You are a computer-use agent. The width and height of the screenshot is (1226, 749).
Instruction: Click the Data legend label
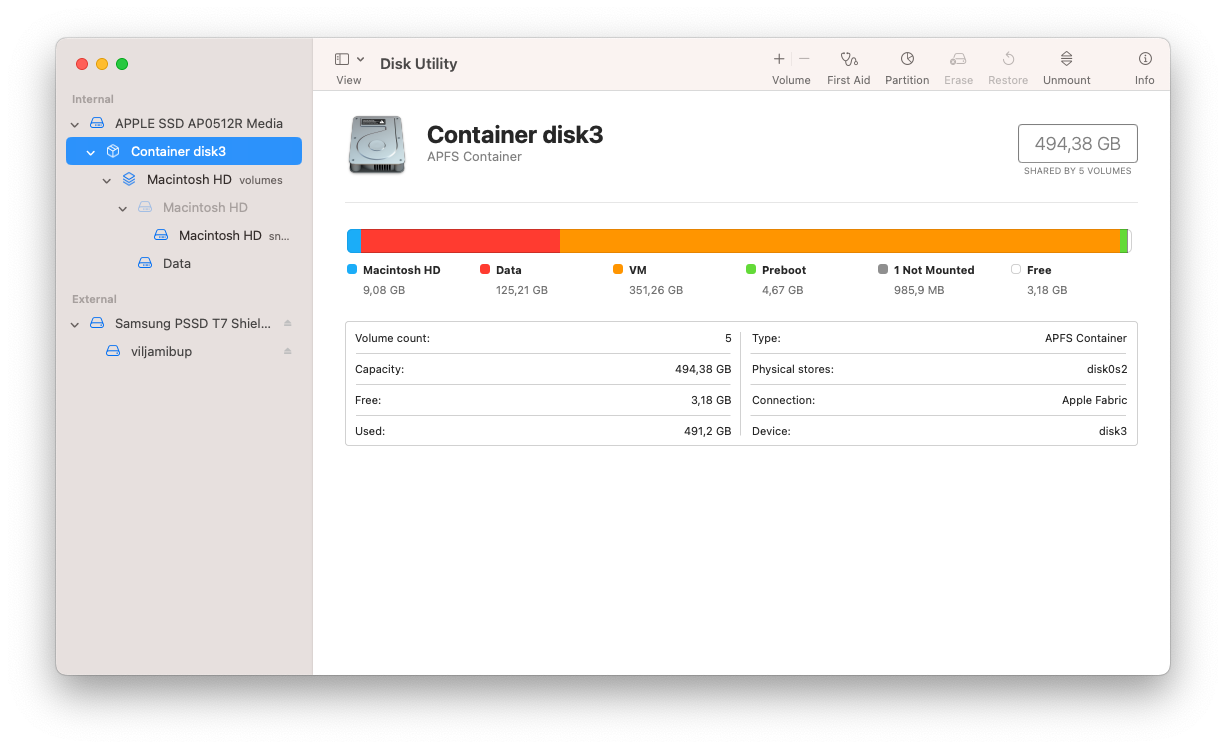pos(509,270)
